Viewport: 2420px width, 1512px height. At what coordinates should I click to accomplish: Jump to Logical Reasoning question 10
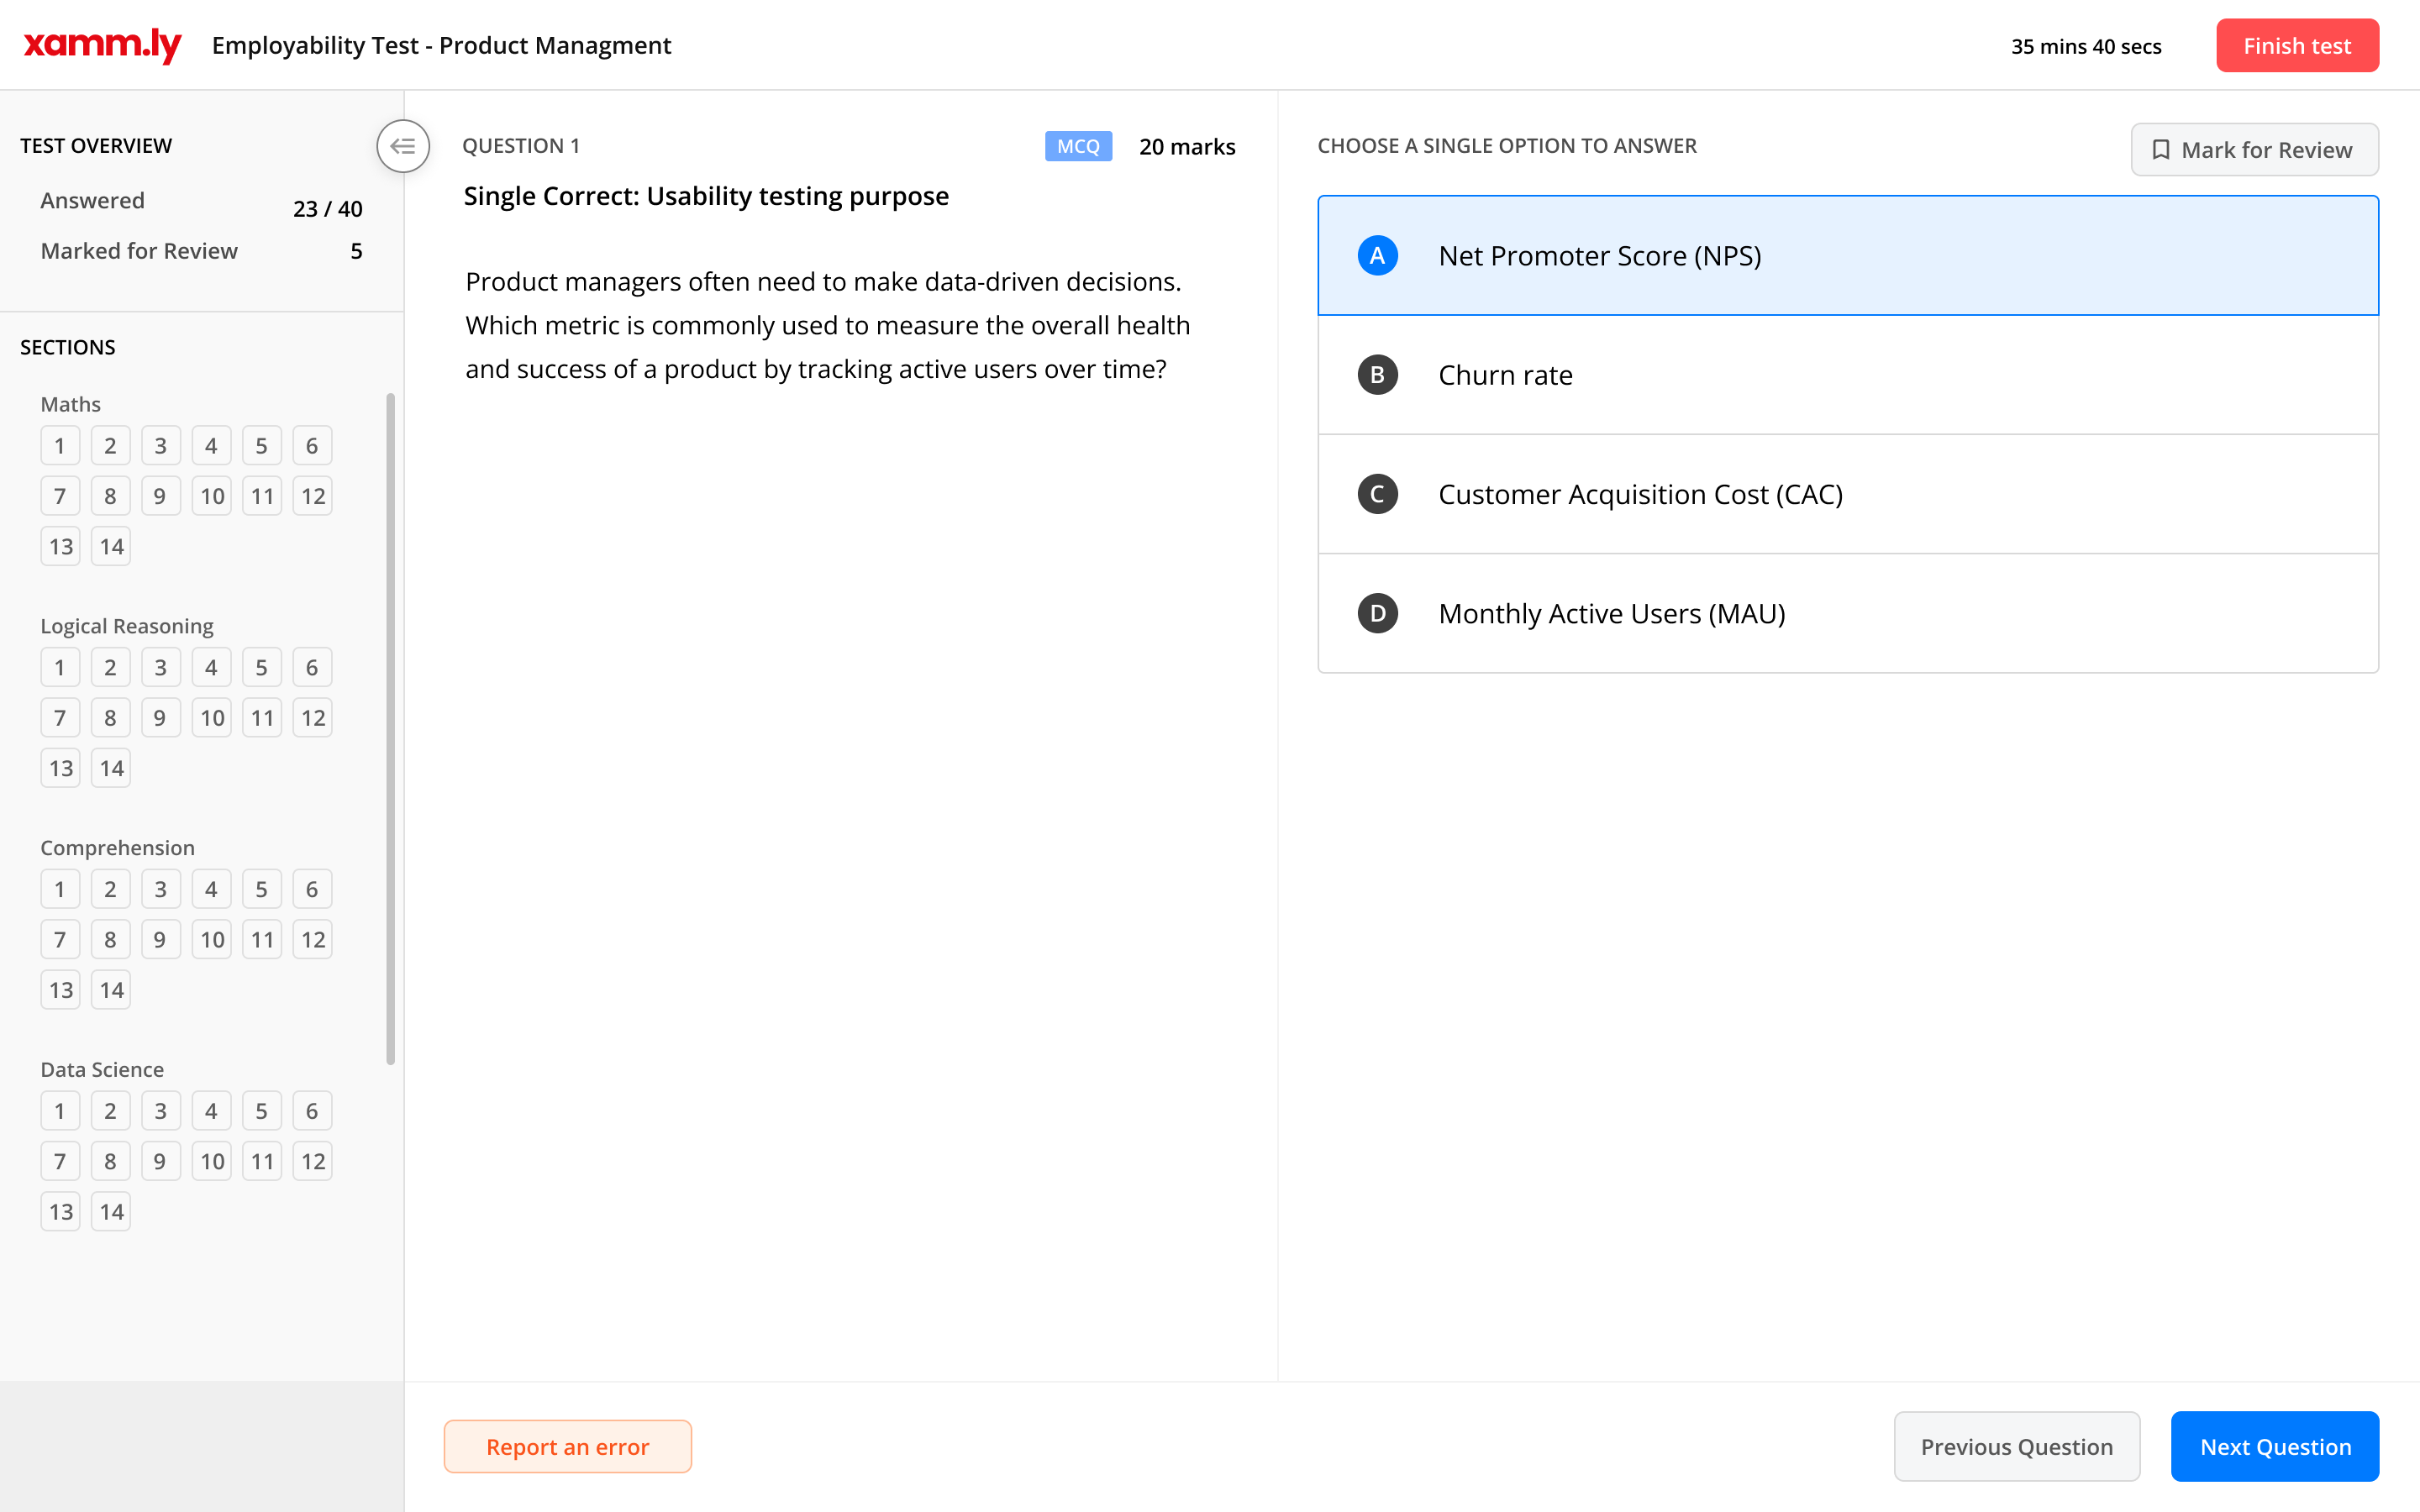point(212,718)
